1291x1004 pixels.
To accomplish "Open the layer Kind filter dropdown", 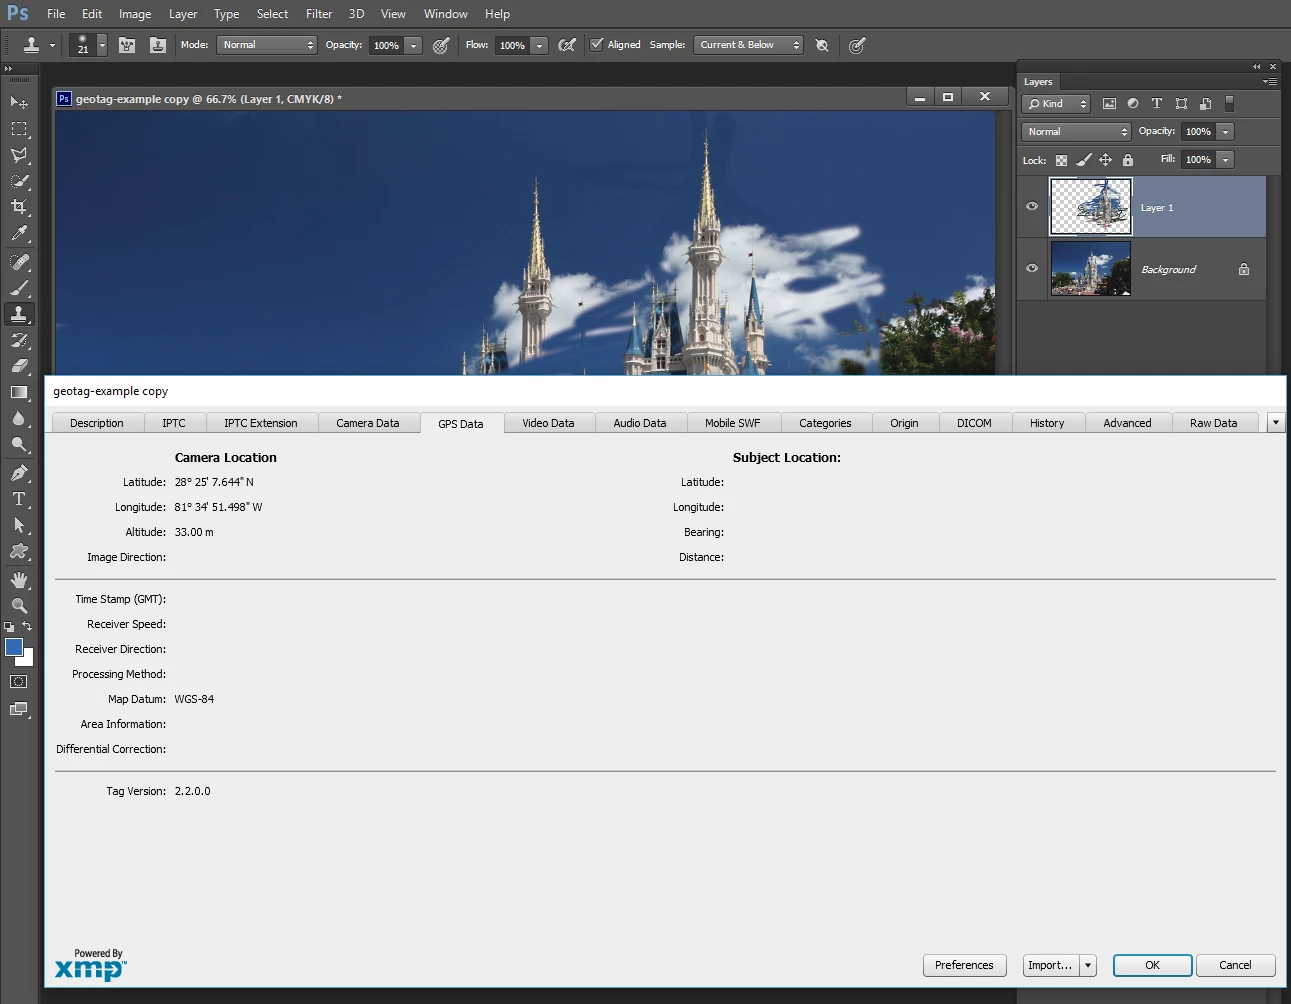I will [x=1055, y=104].
